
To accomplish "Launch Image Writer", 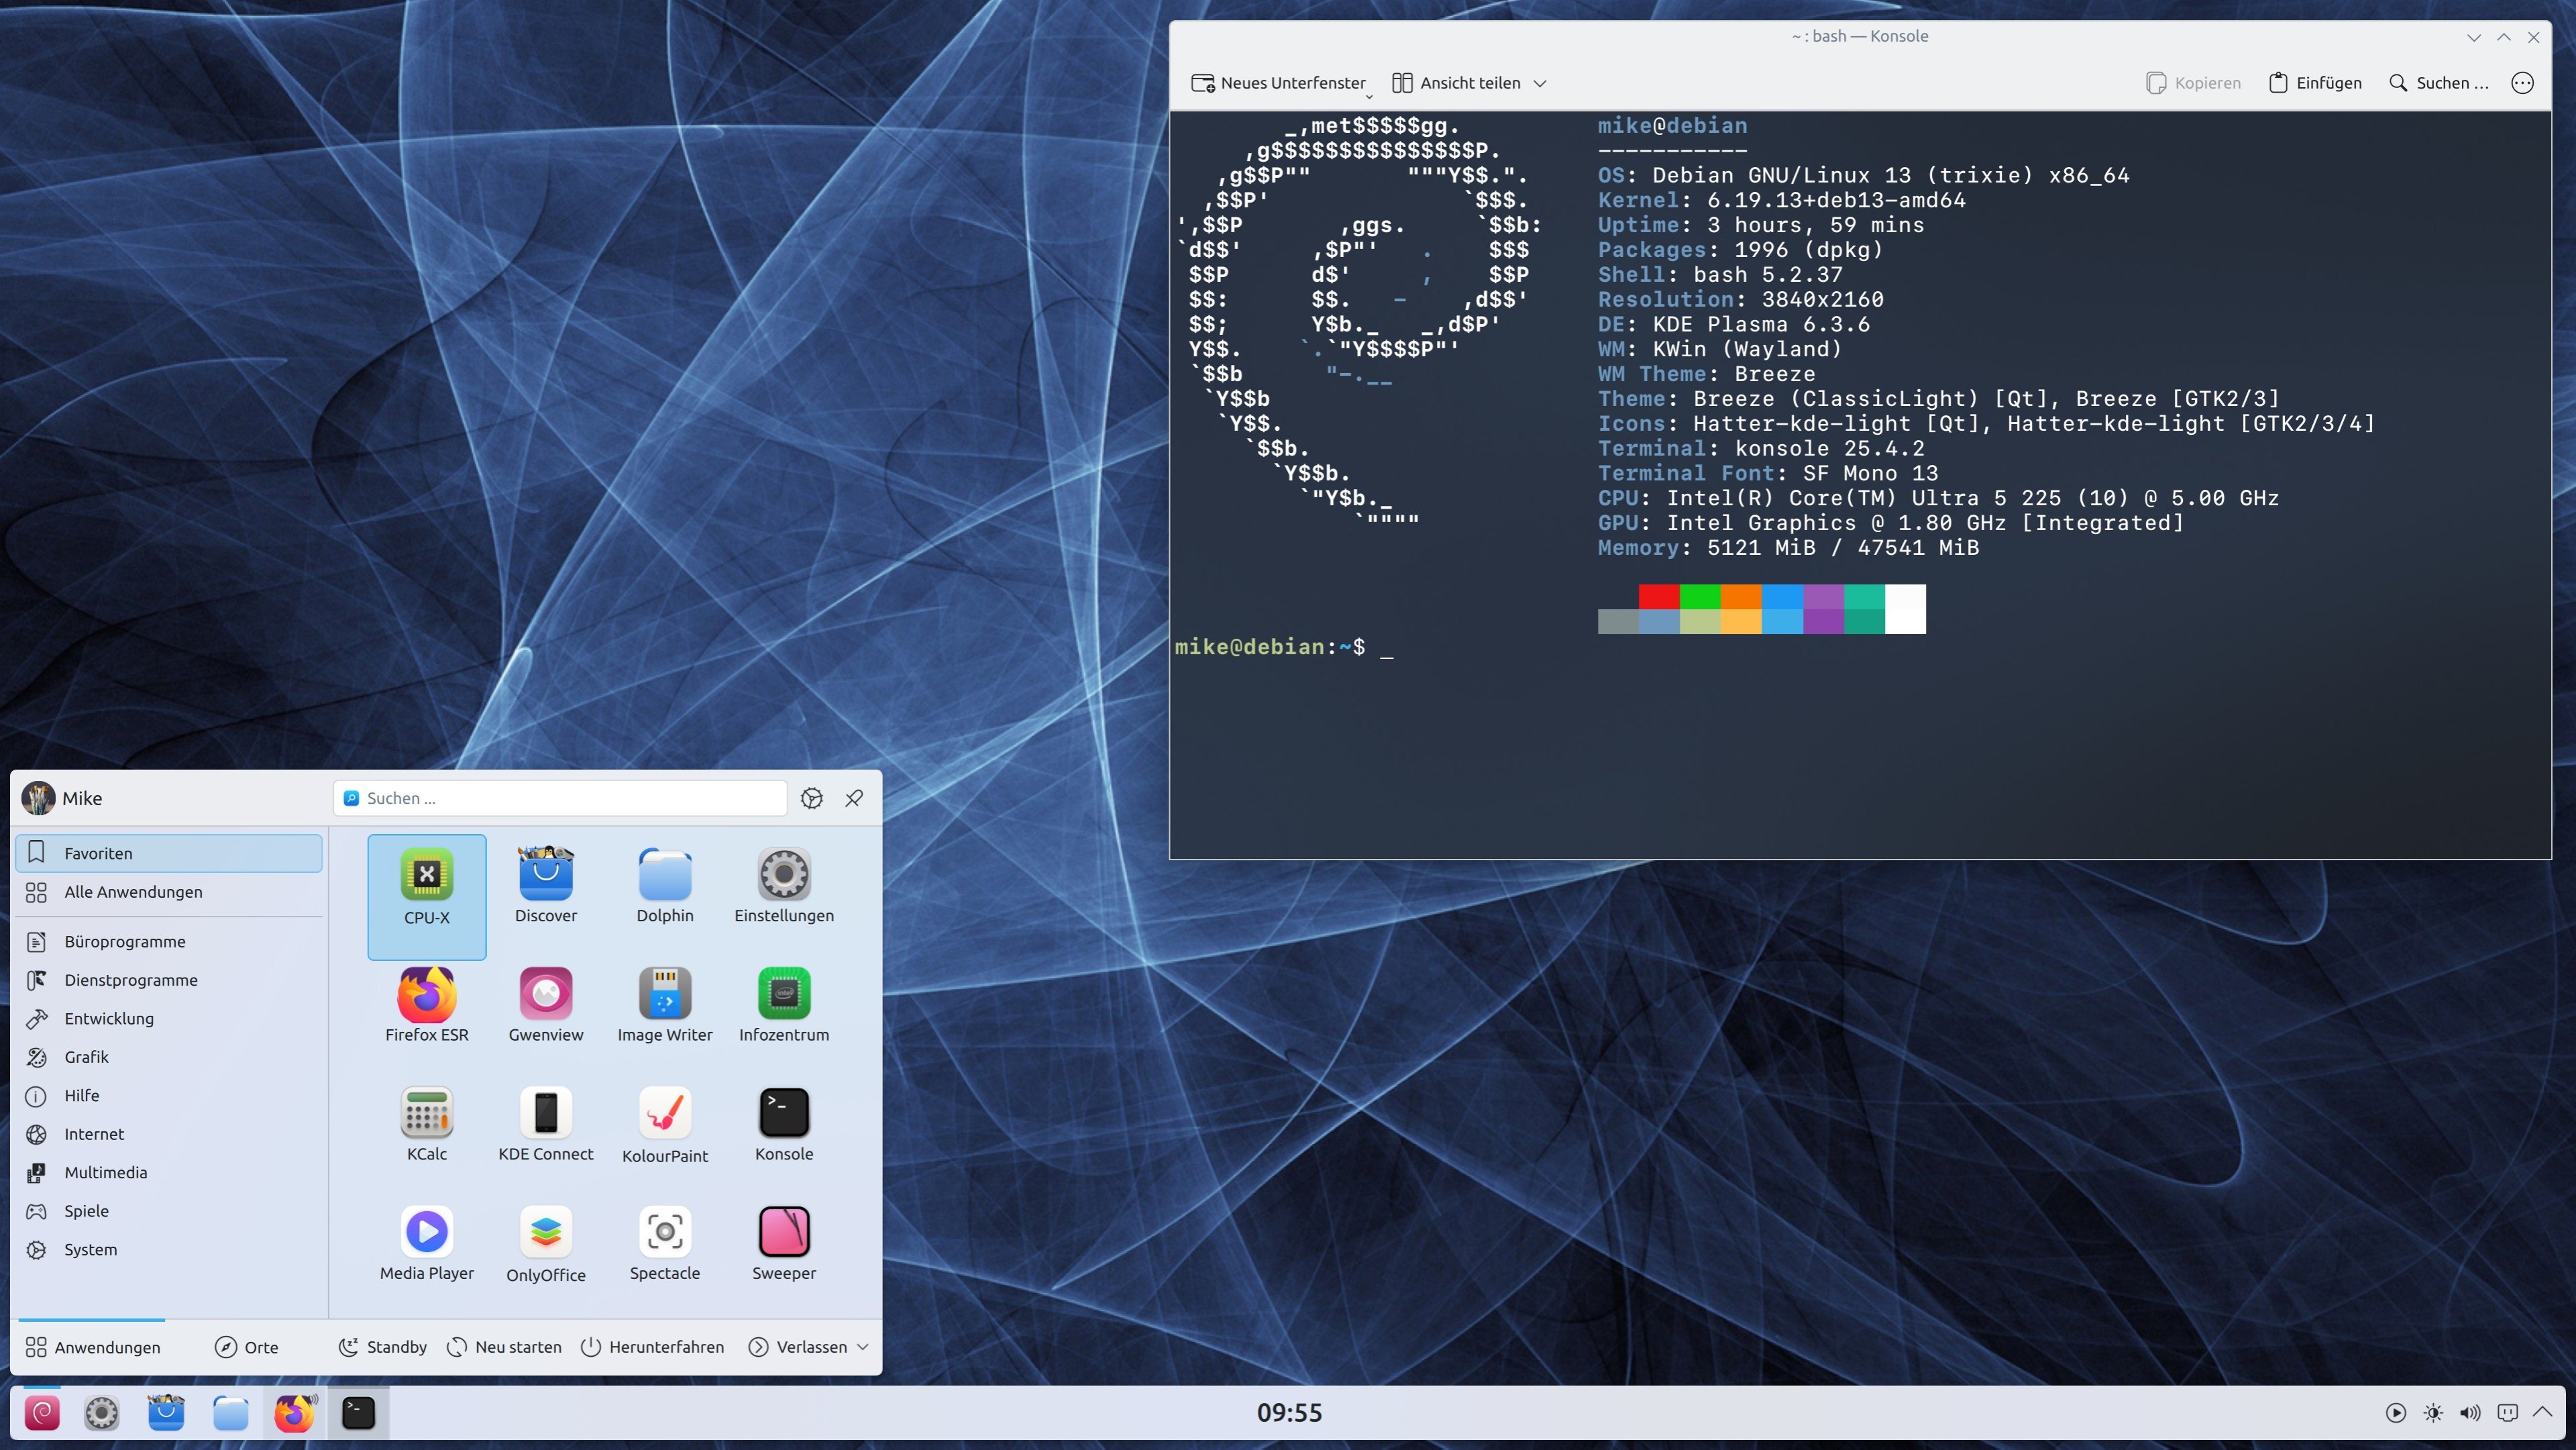I will (665, 1005).
